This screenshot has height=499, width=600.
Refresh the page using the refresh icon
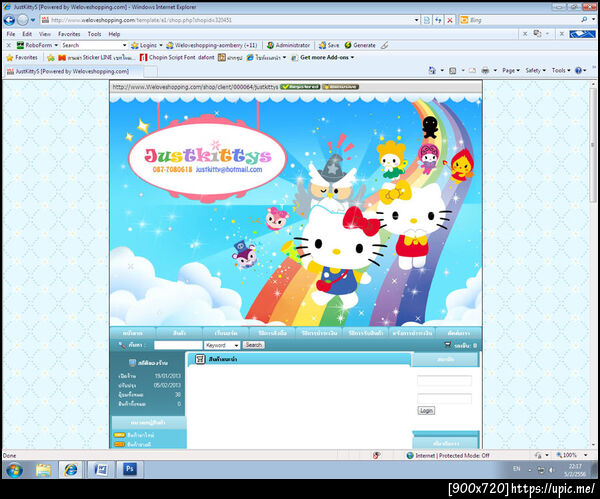[x=439, y=20]
